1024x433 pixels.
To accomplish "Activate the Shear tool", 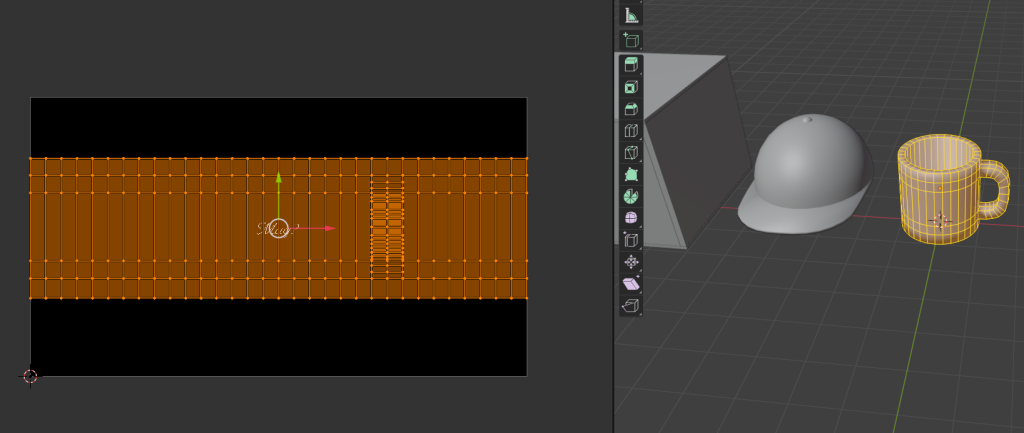I will 631,284.
